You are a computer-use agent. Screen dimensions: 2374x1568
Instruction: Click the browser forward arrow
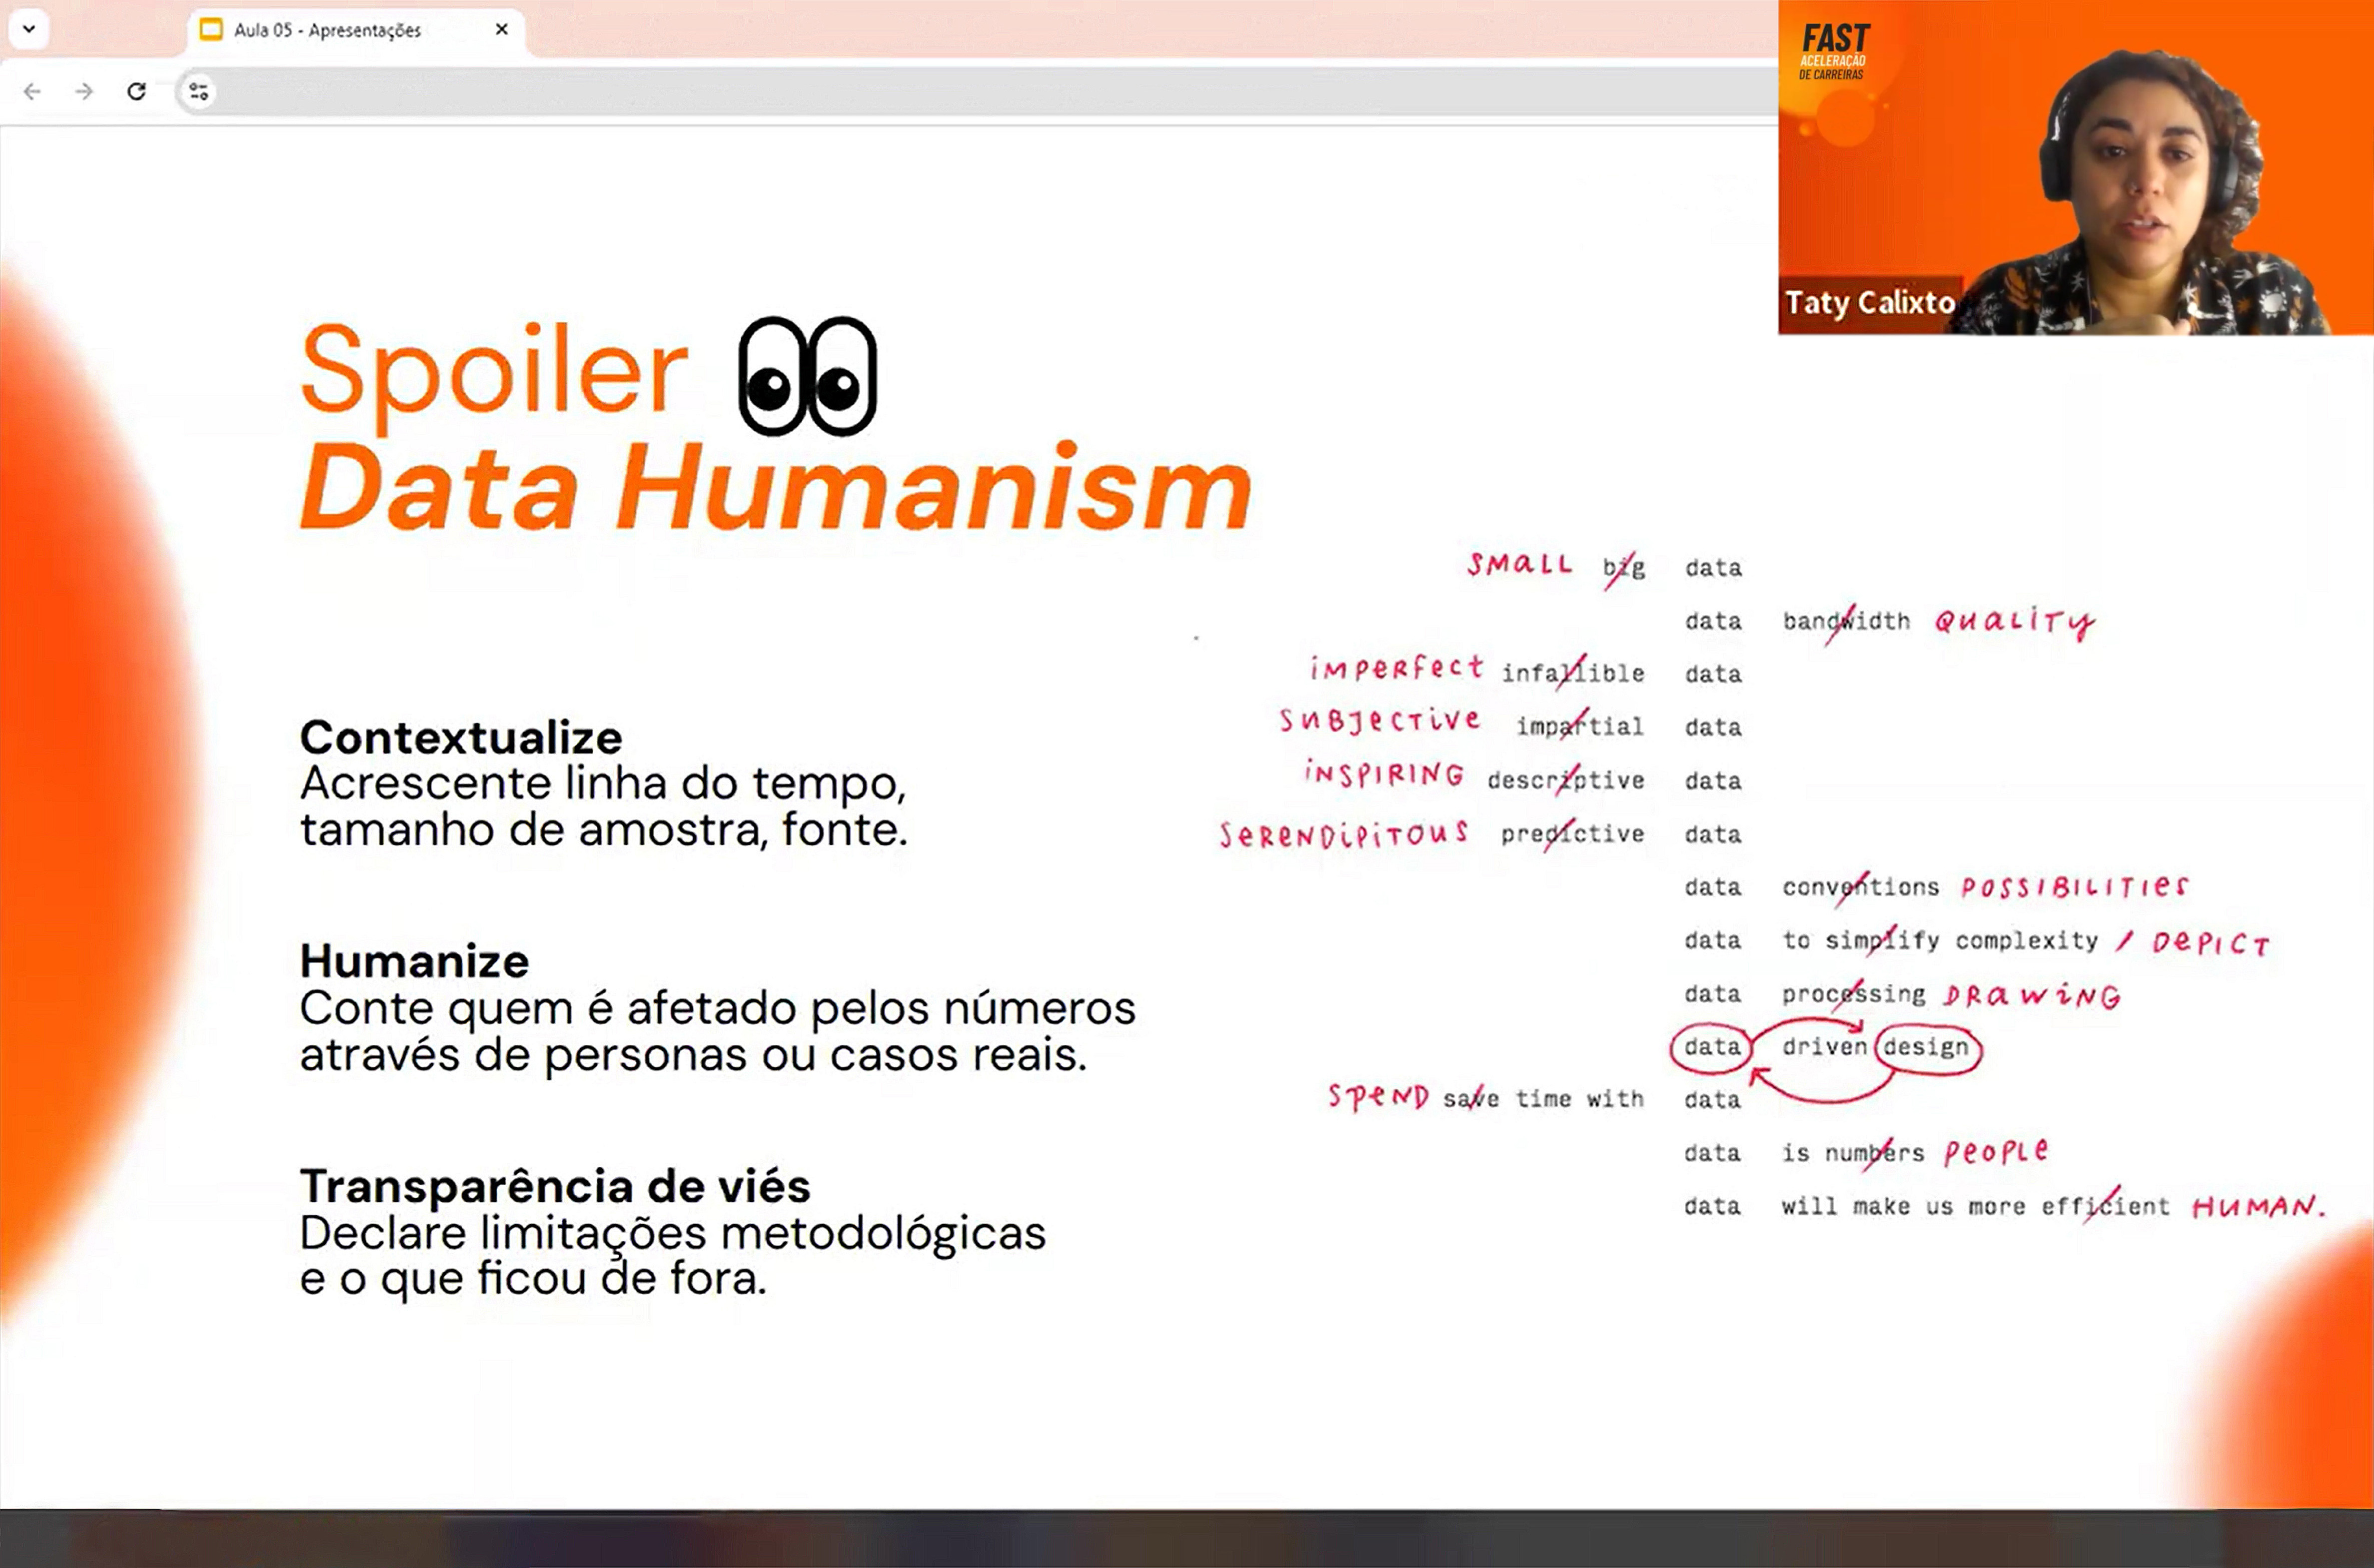[84, 92]
